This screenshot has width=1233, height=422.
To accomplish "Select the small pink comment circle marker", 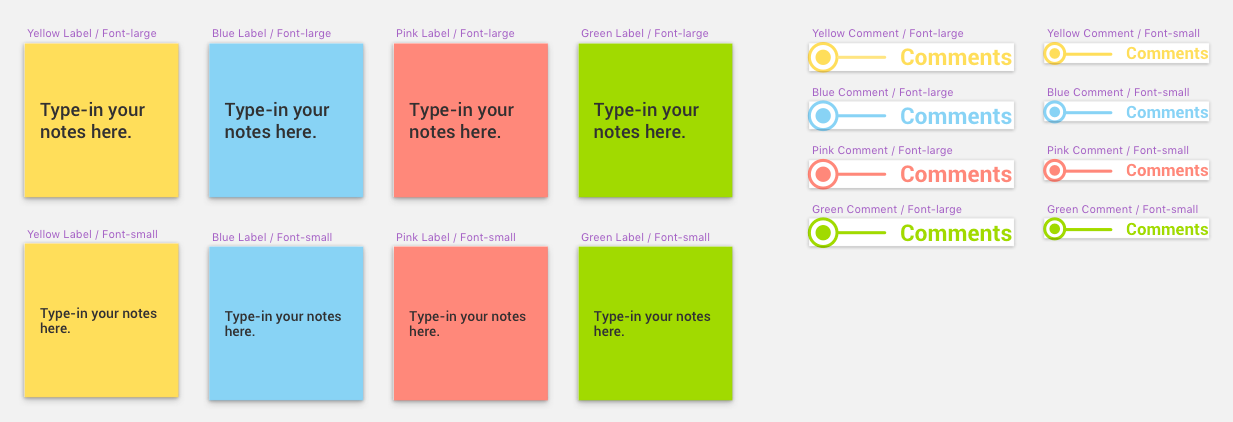I will coord(1054,170).
